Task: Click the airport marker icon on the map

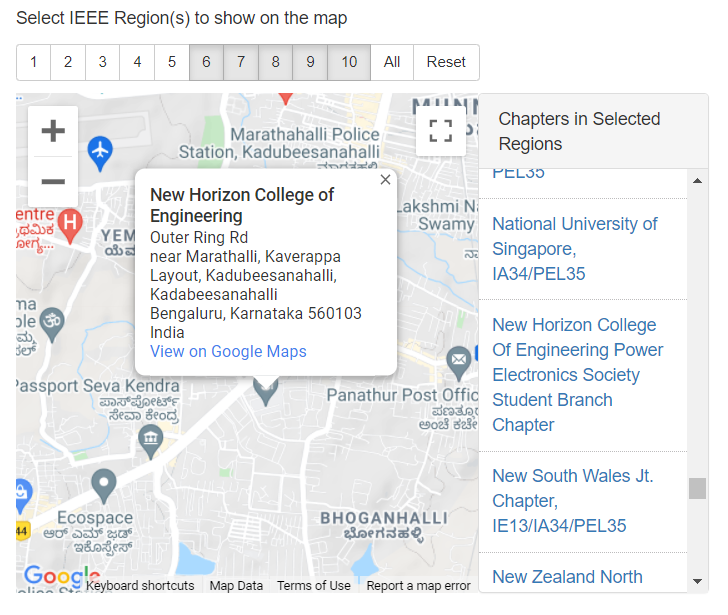Action: coord(100,154)
